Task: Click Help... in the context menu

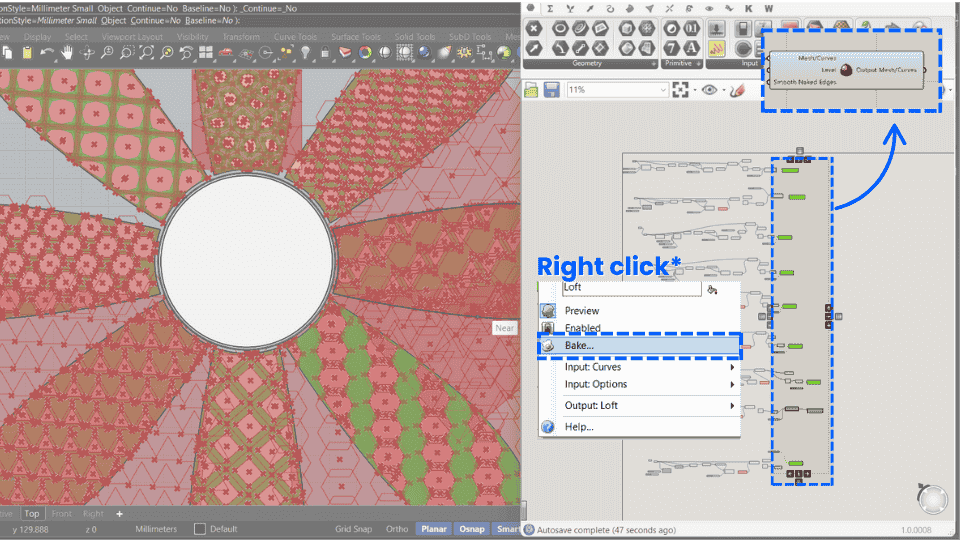Action: (x=580, y=427)
